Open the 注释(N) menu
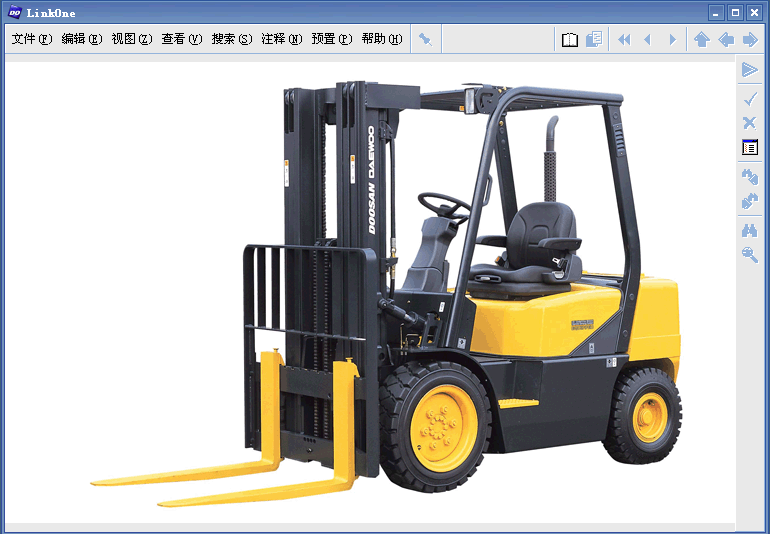 (x=281, y=40)
